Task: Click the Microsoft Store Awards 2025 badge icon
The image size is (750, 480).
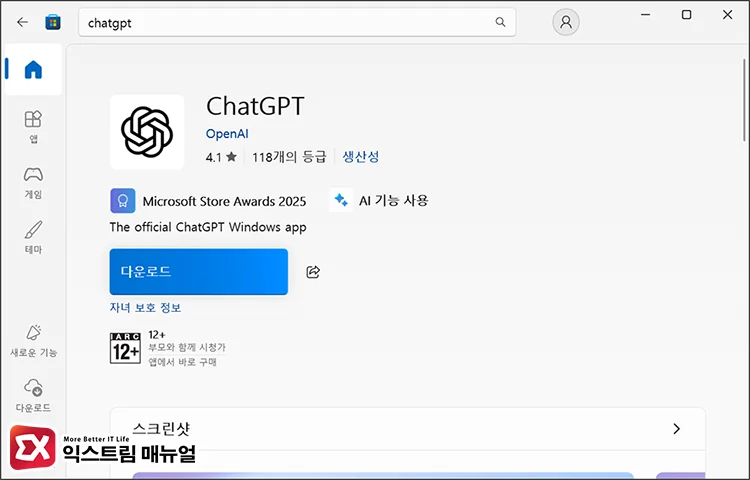Action: click(x=122, y=201)
